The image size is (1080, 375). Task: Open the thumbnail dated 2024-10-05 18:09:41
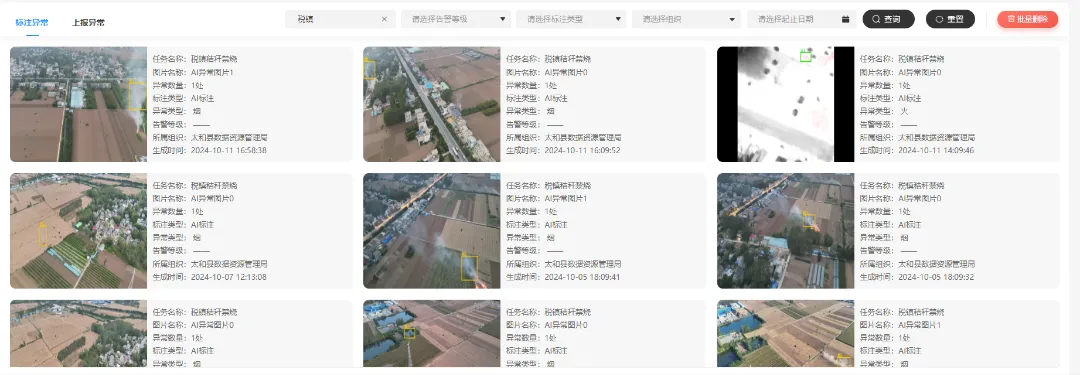pyautogui.click(x=432, y=230)
